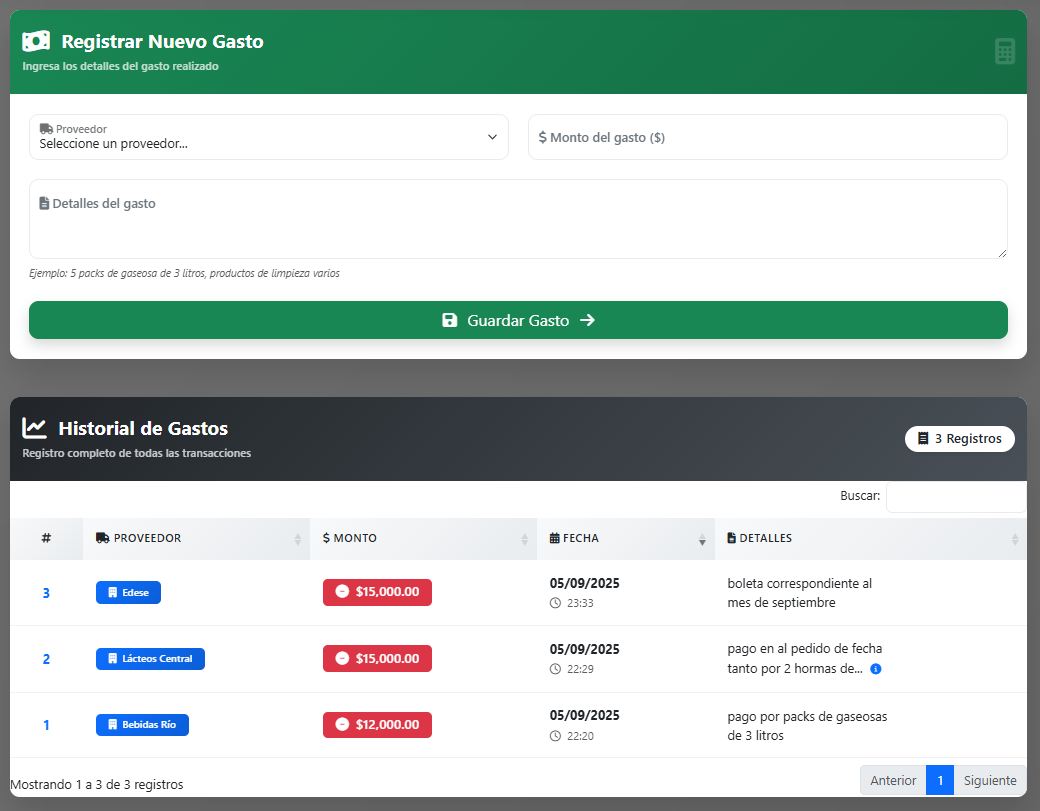
Task: Click the calculator icon in the green header
Action: click(x=1004, y=52)
